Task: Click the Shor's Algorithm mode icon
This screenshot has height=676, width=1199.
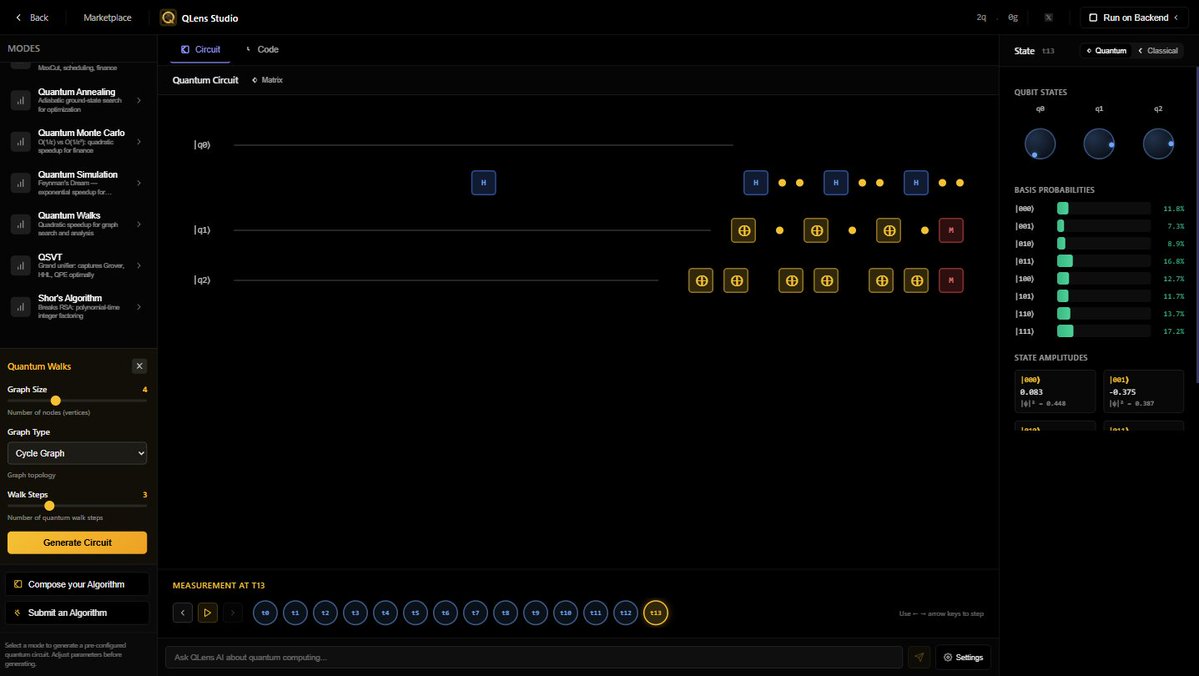Action: 21,307
